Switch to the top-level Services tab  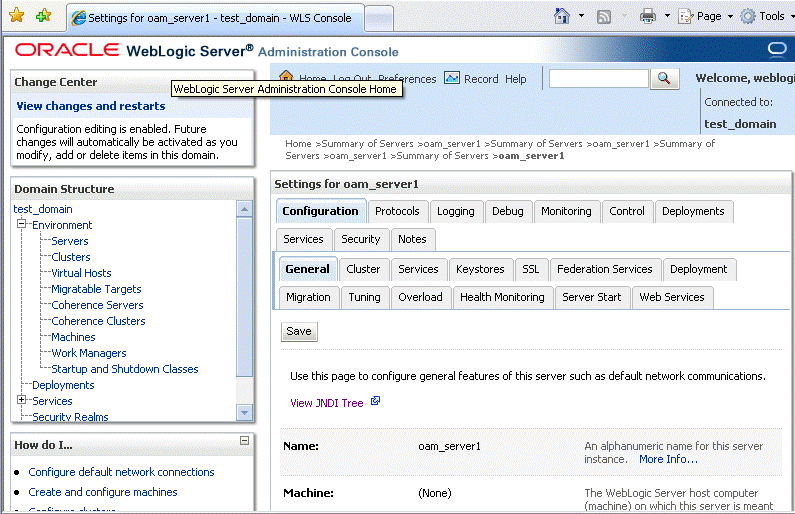pos(303,239)
